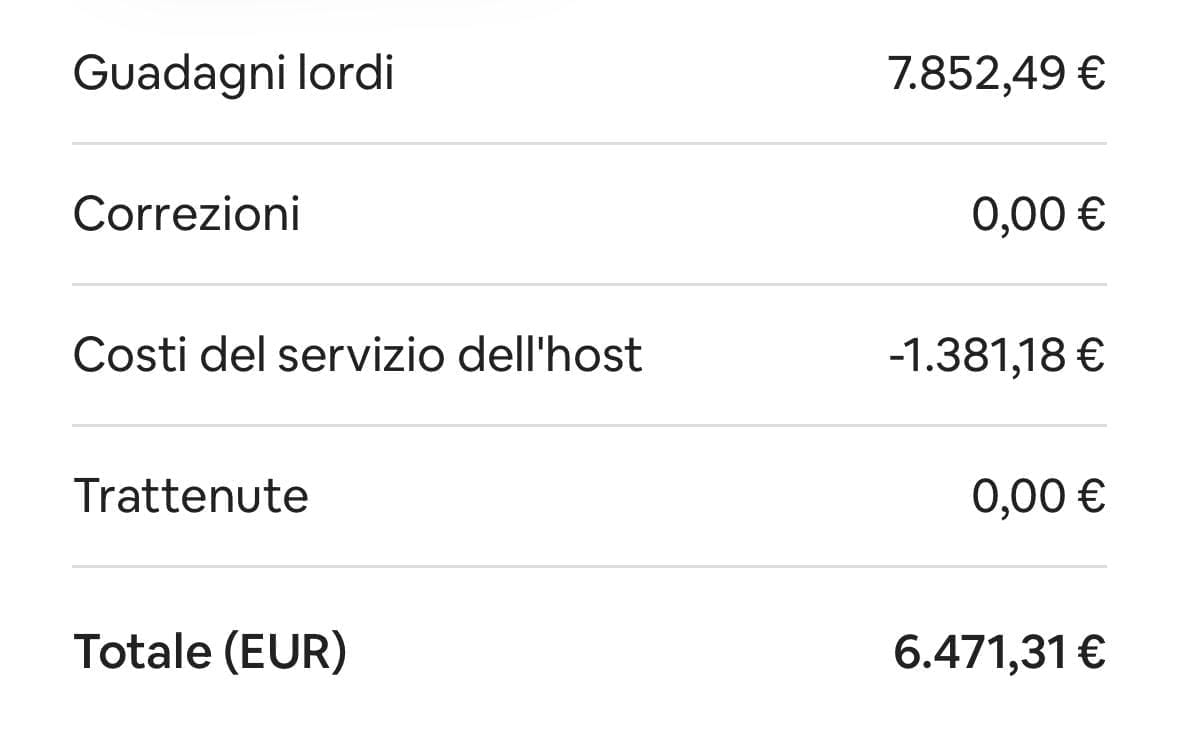Click the 7.852,49 € gross earnings amount

point(996,74)
